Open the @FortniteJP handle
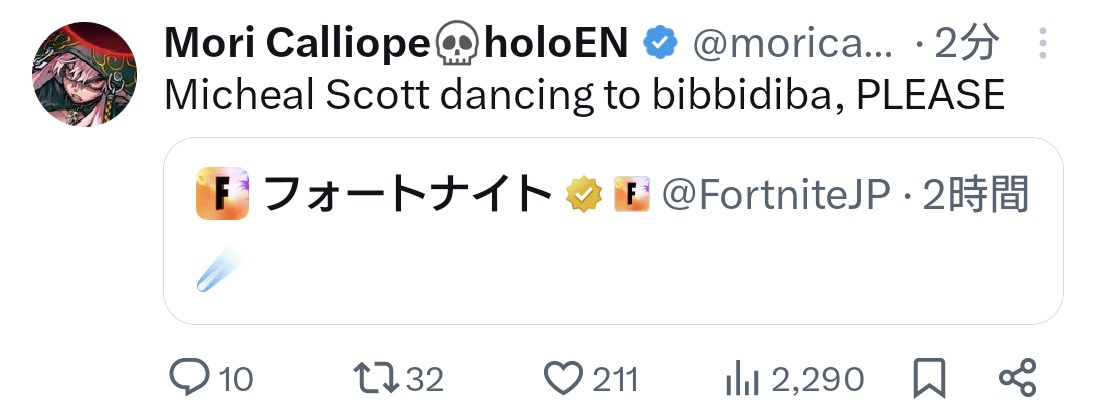 click(x=776, y=195)
